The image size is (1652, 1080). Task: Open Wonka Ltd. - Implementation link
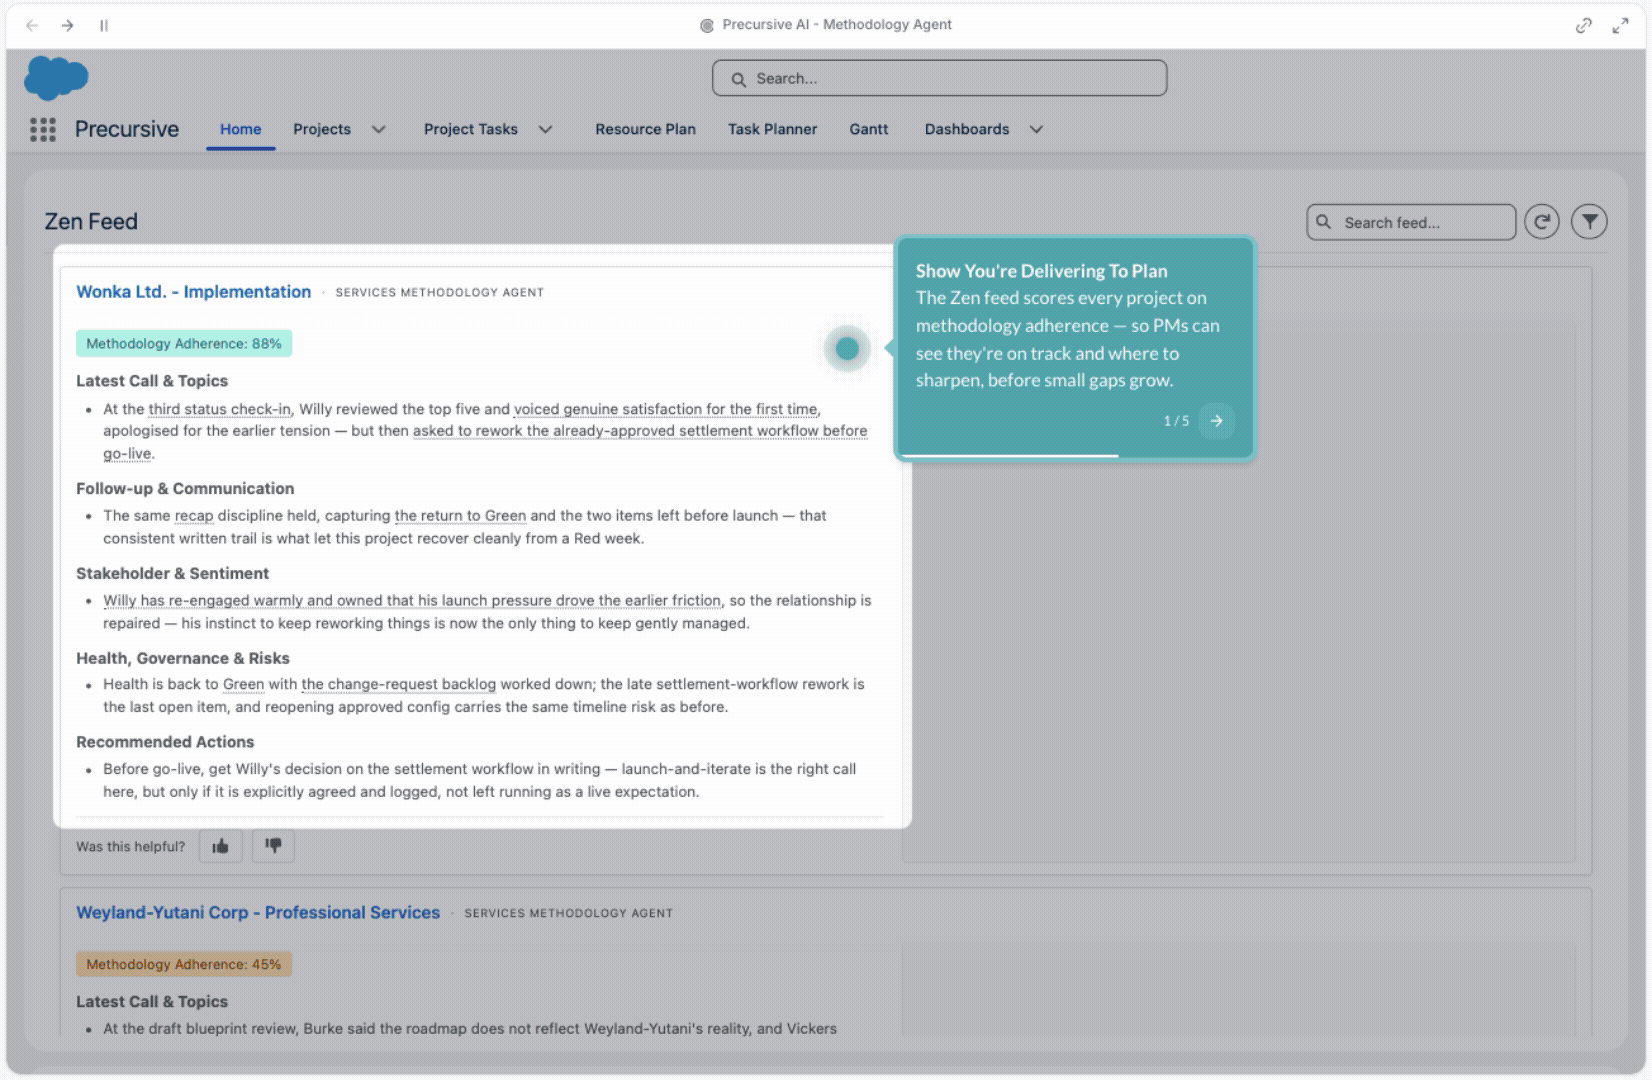click(x=194, y=292)
